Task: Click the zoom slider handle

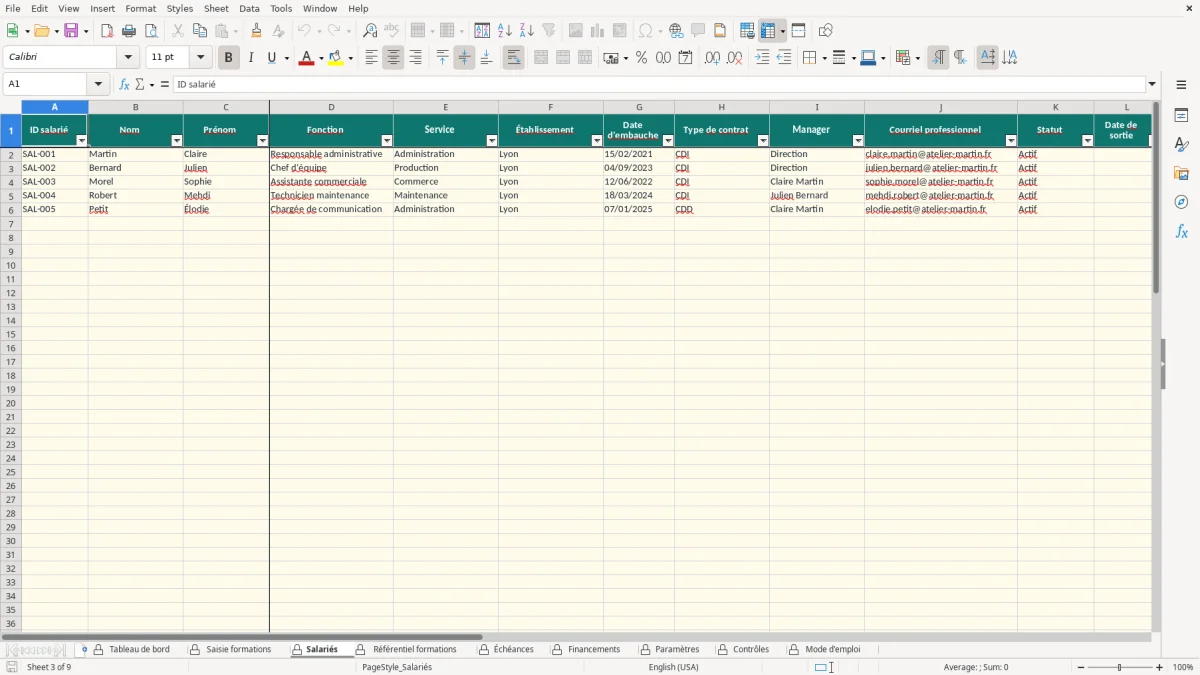Action: pos(1120,667)
